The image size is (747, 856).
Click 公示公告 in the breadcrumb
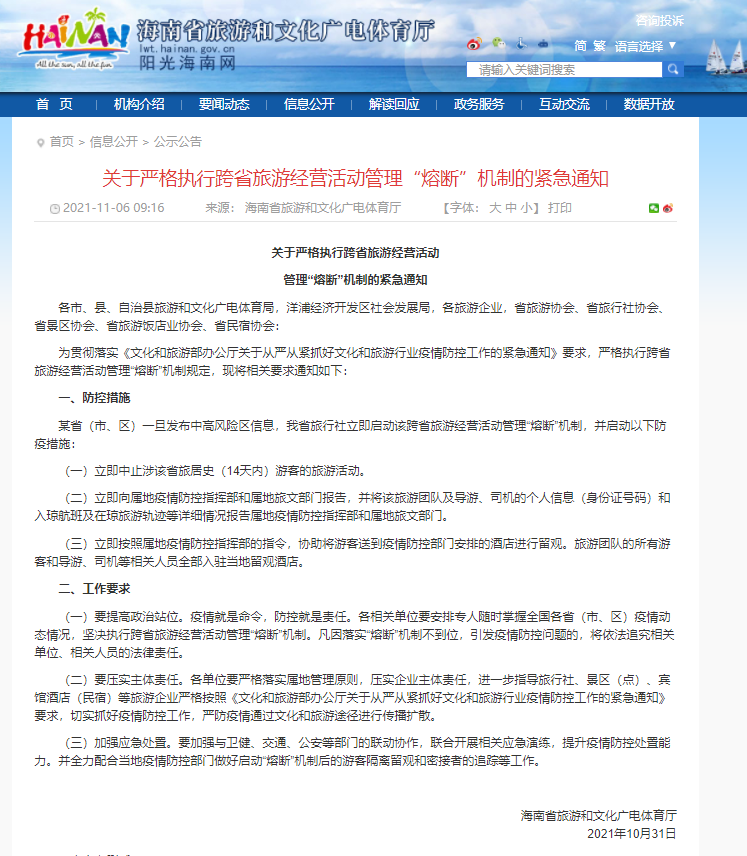click(x=178, y=142)
